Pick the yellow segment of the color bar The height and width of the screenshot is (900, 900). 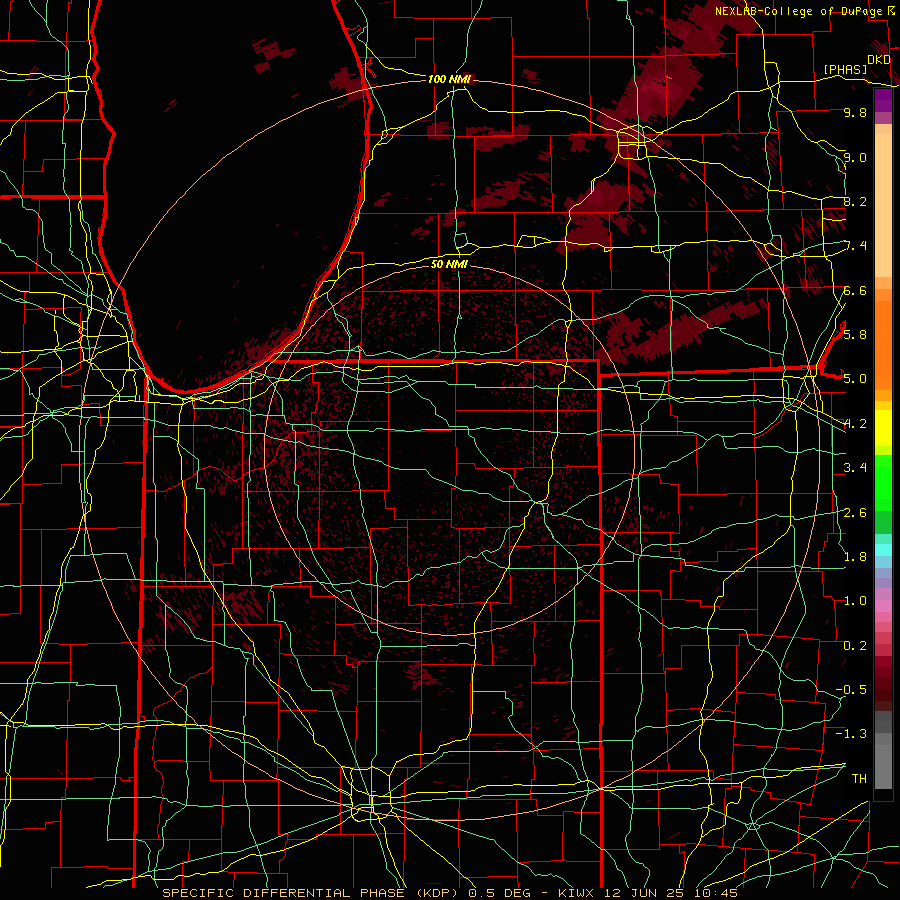pyautogui.click(x=883, y=428)
